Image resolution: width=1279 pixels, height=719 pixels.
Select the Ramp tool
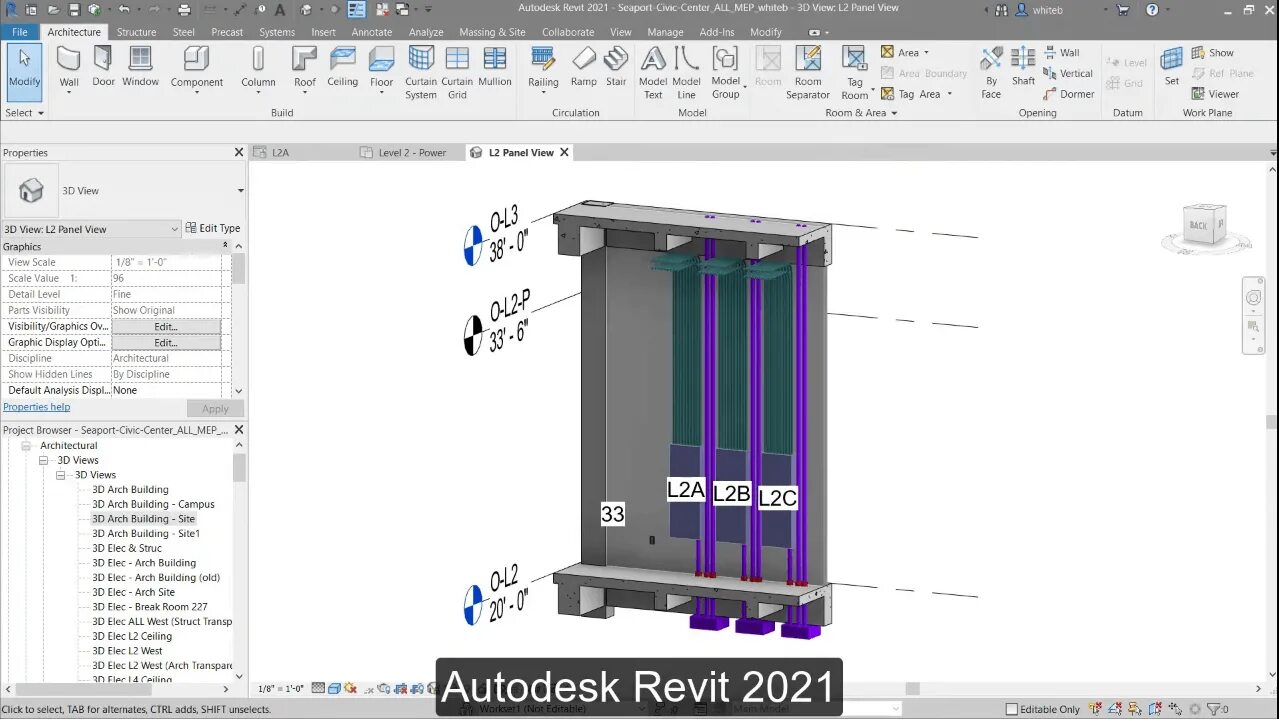click(584, 66)
